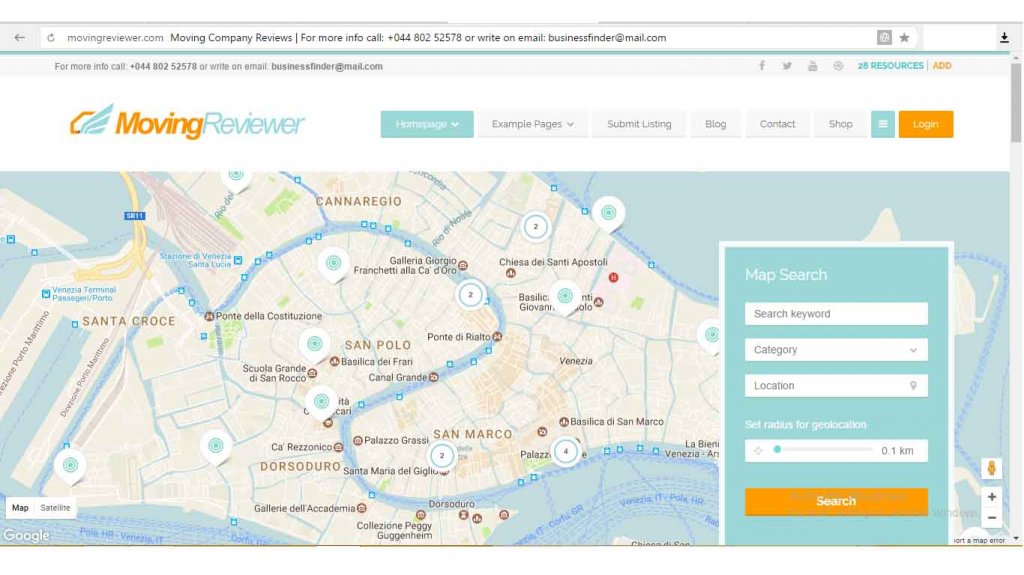
Task: Click the Google logo on the map
Action: pos(26,535)
